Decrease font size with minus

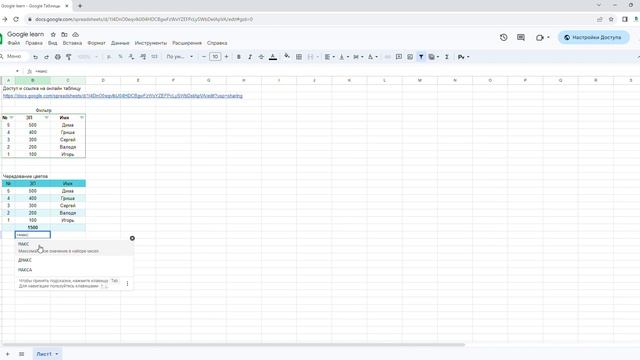[204, 57]
